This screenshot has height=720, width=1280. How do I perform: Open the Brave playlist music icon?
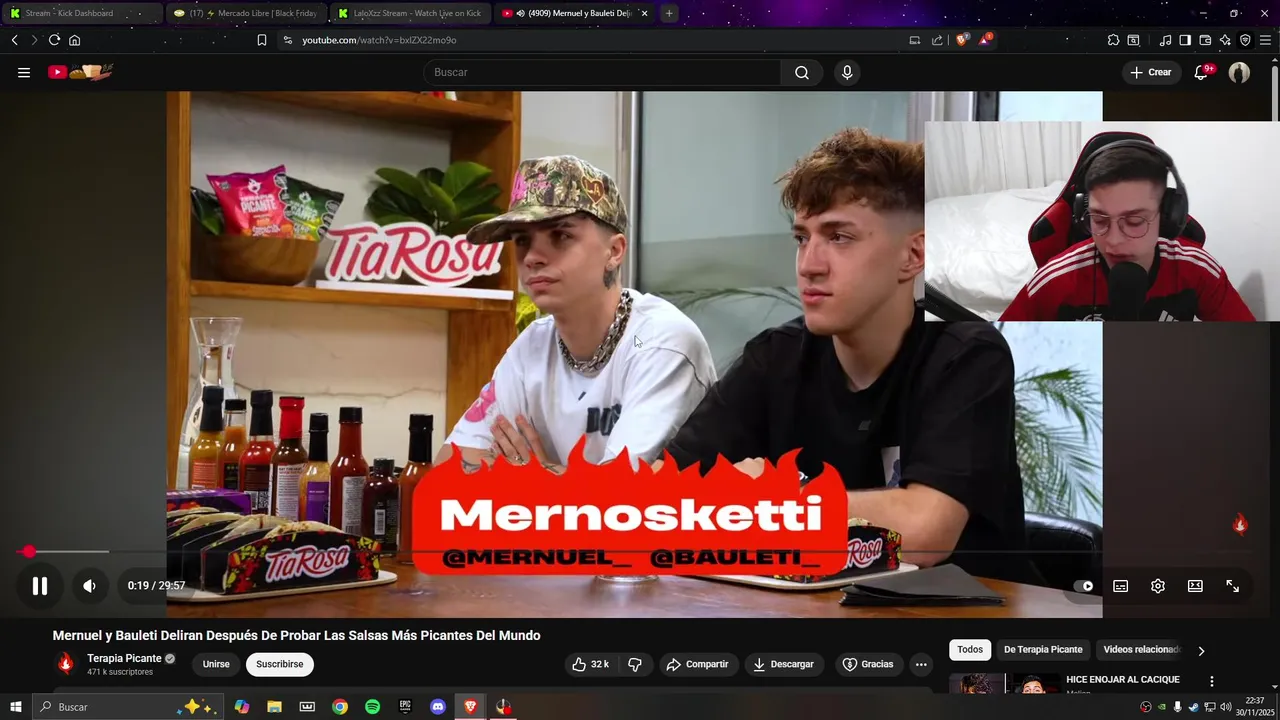[x=1165, y=40]
